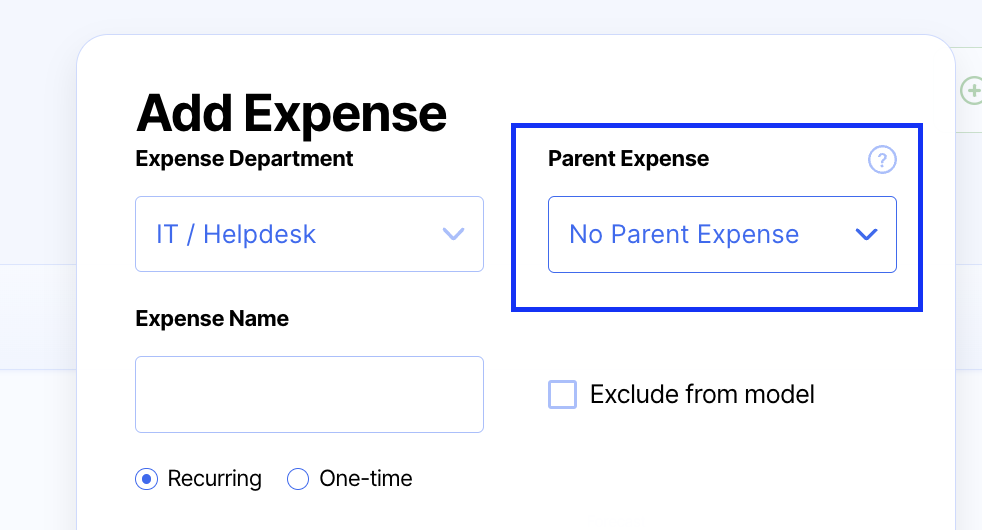
Task: Focus the Expense Name text field
Action: pyautogui.click(x=309, y=394)
